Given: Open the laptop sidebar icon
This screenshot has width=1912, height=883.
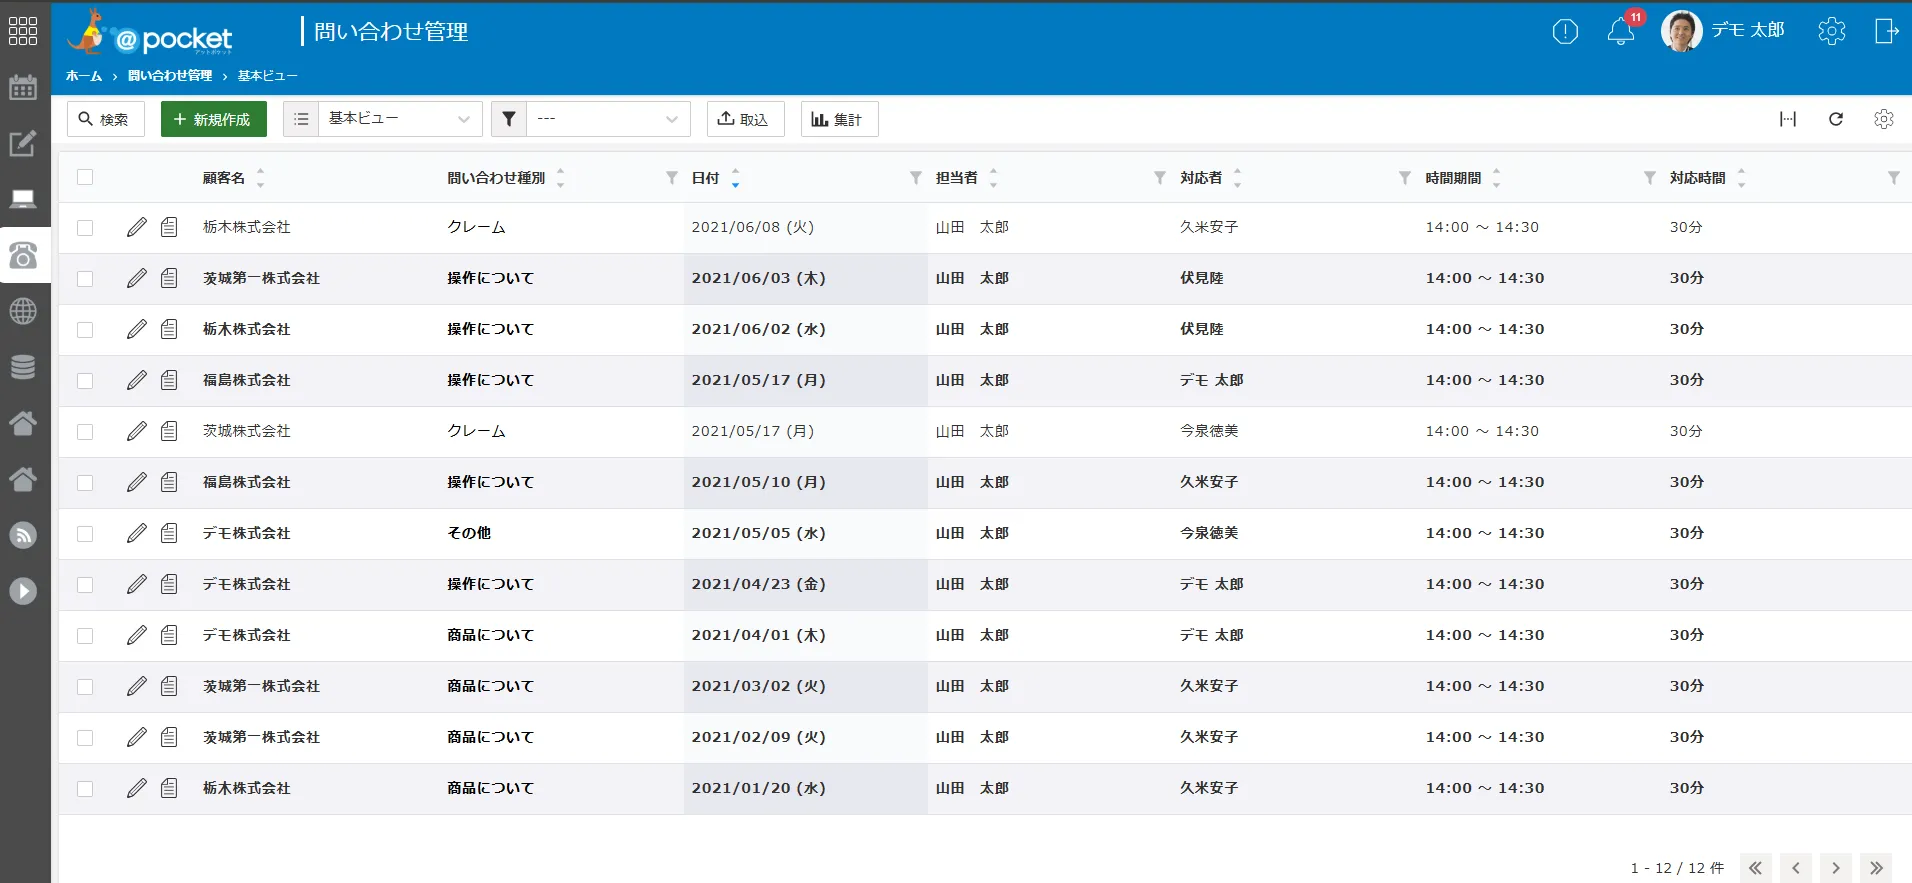Looking at the screenshot, I should [x=23, y=199].
